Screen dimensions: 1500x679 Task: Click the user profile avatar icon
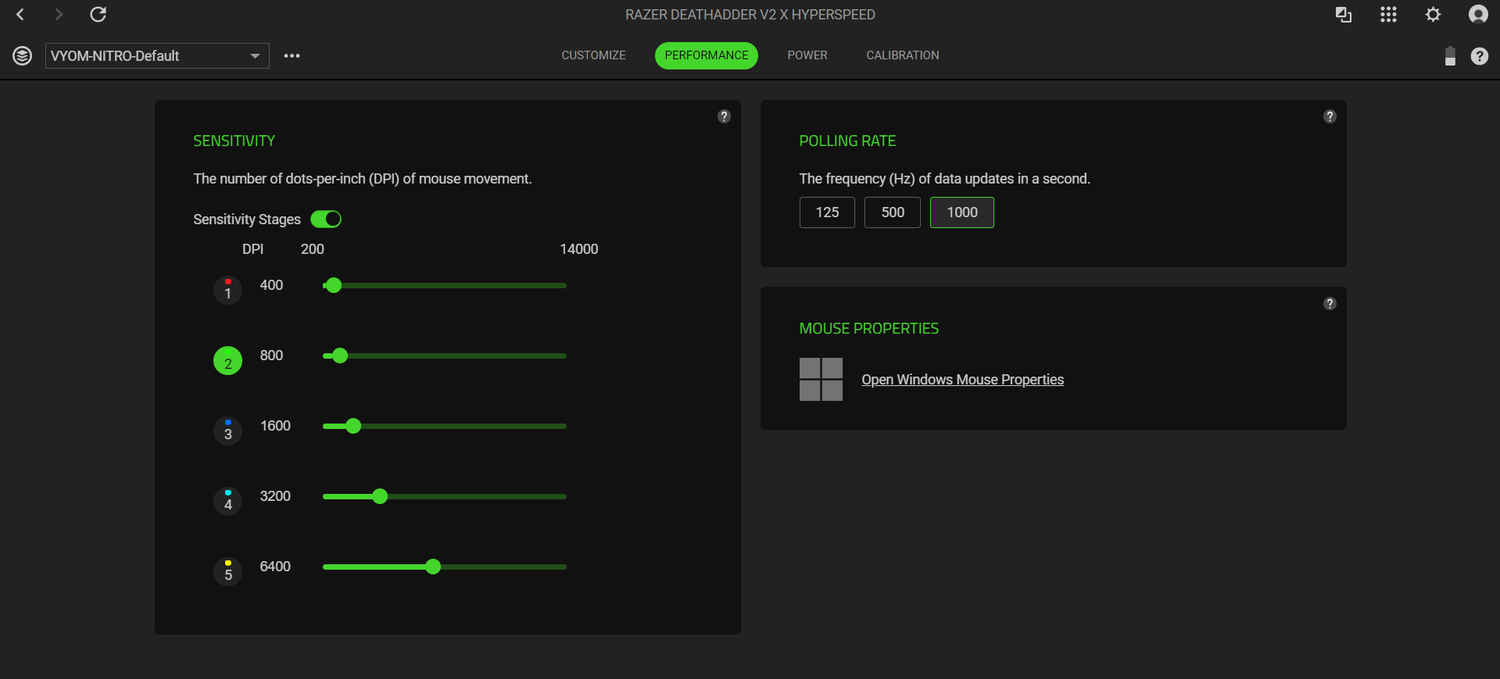coord(1478,14)
